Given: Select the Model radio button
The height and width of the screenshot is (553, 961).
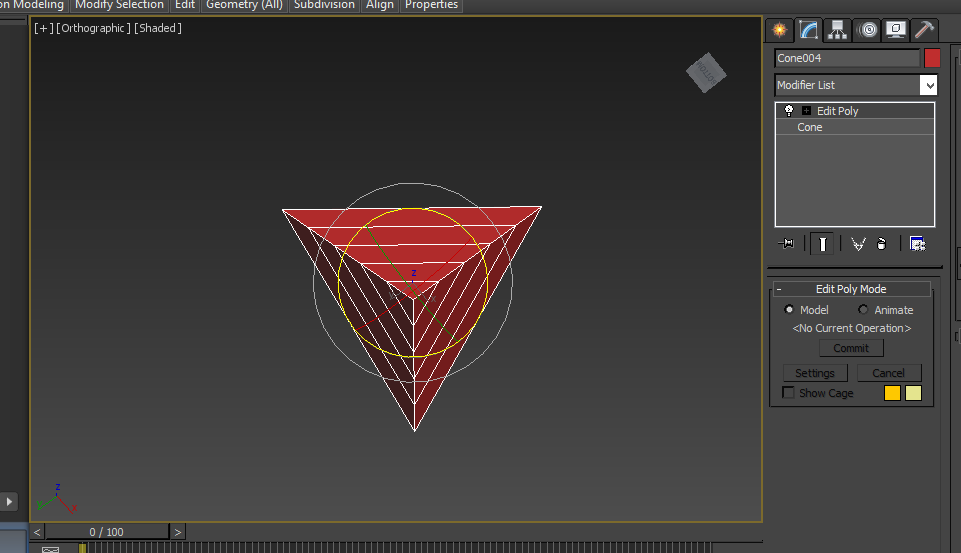Looking at the screenshot, I should click(789, 310).
